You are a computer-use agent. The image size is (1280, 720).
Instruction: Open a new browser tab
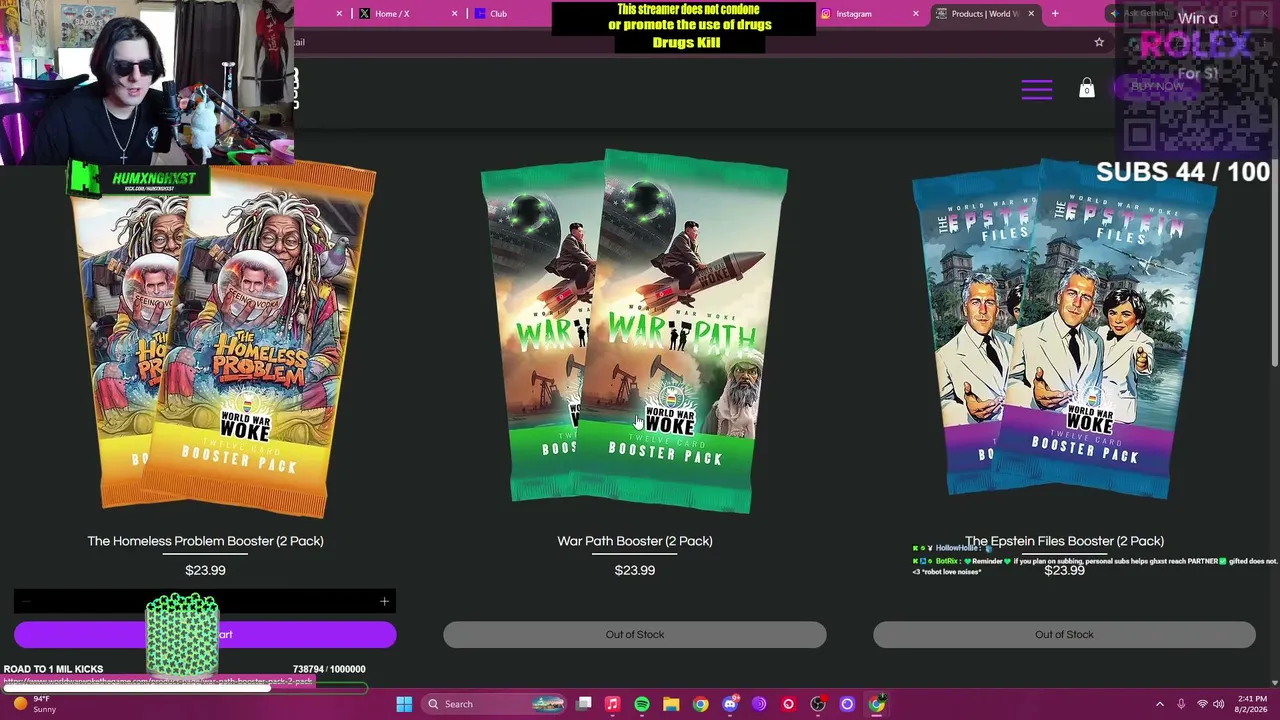pos(1055,14)
